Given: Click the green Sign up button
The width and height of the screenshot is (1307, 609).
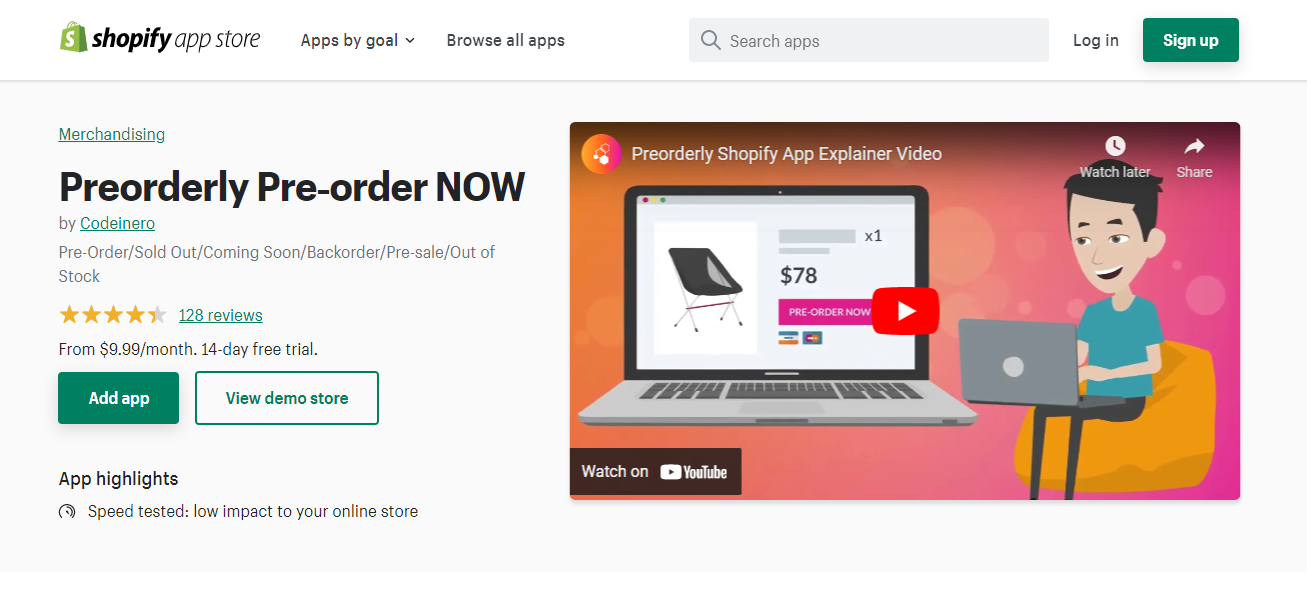Looking at the screenshot, I should [1190, 40].
